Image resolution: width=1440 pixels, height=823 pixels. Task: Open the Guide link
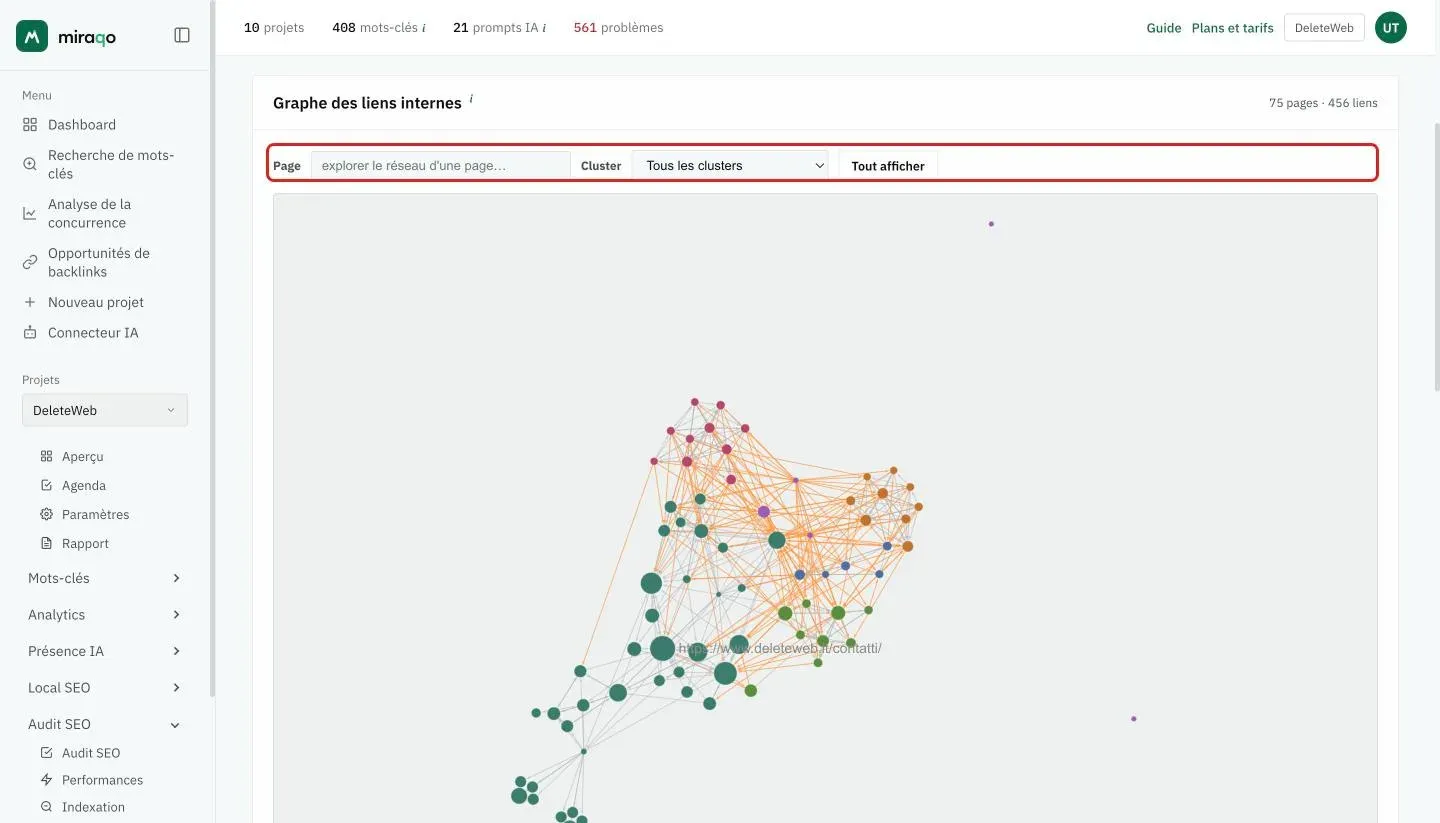pyautogui.click(x=1164, y=28)
